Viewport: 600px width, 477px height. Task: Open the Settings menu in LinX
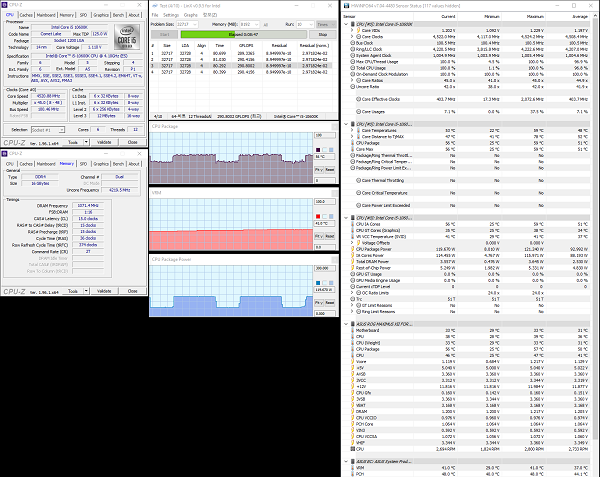coord(171,15)
